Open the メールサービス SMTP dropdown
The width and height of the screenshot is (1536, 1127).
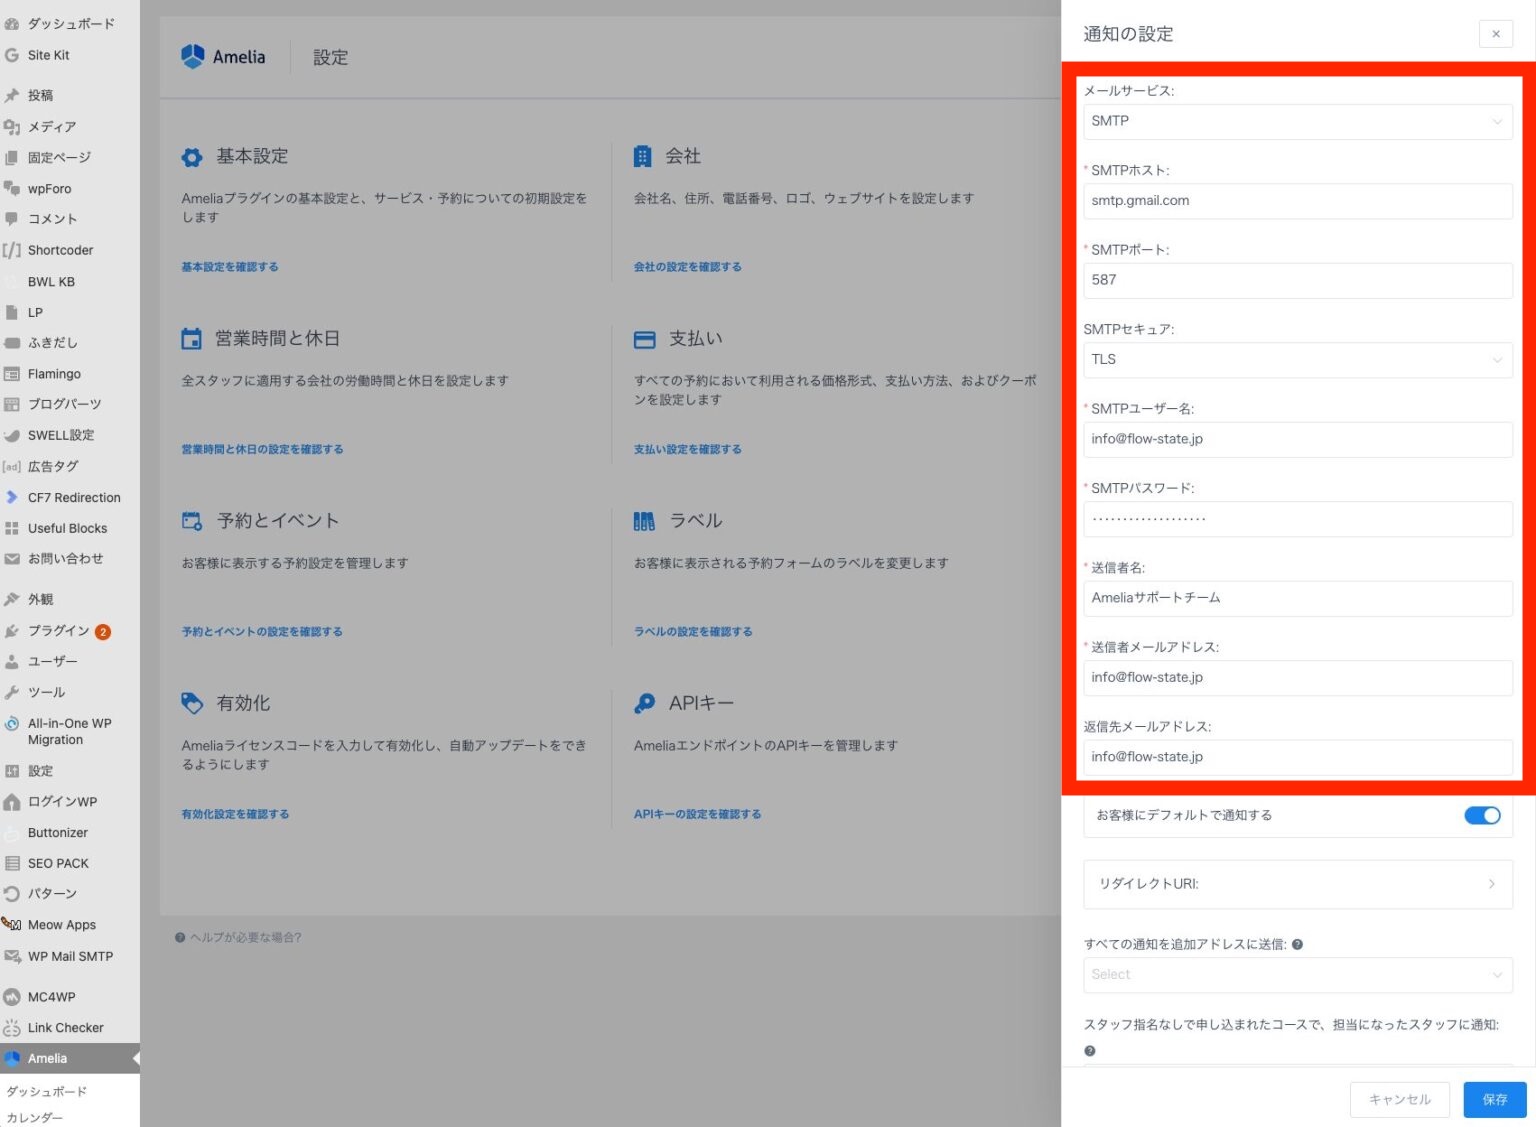click(1296, 121)
